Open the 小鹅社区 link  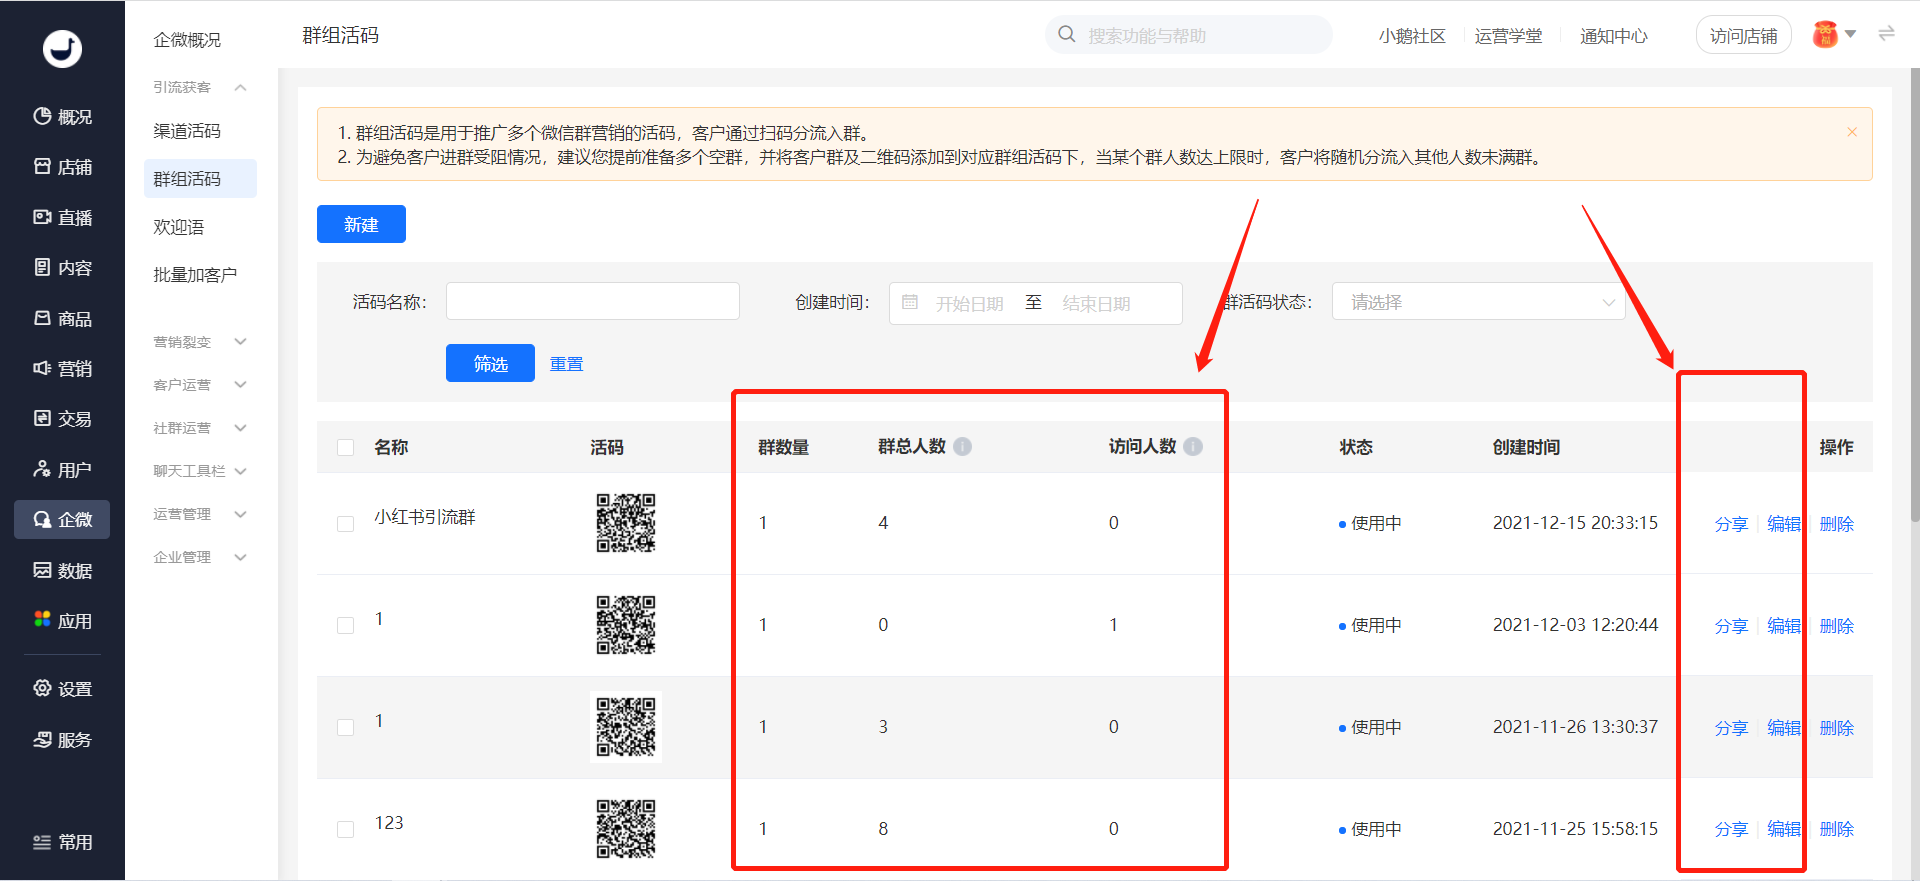(1412, 36)
